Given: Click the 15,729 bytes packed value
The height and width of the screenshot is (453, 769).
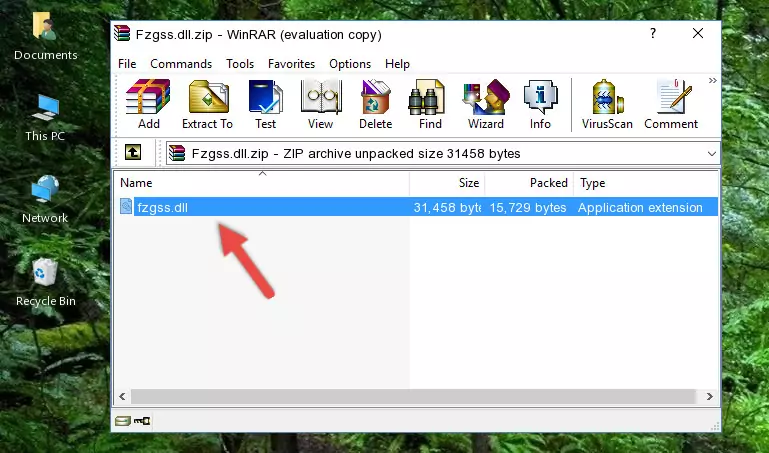Looking at the screenshot, I should pyautogui.click(x=528, y=208).
